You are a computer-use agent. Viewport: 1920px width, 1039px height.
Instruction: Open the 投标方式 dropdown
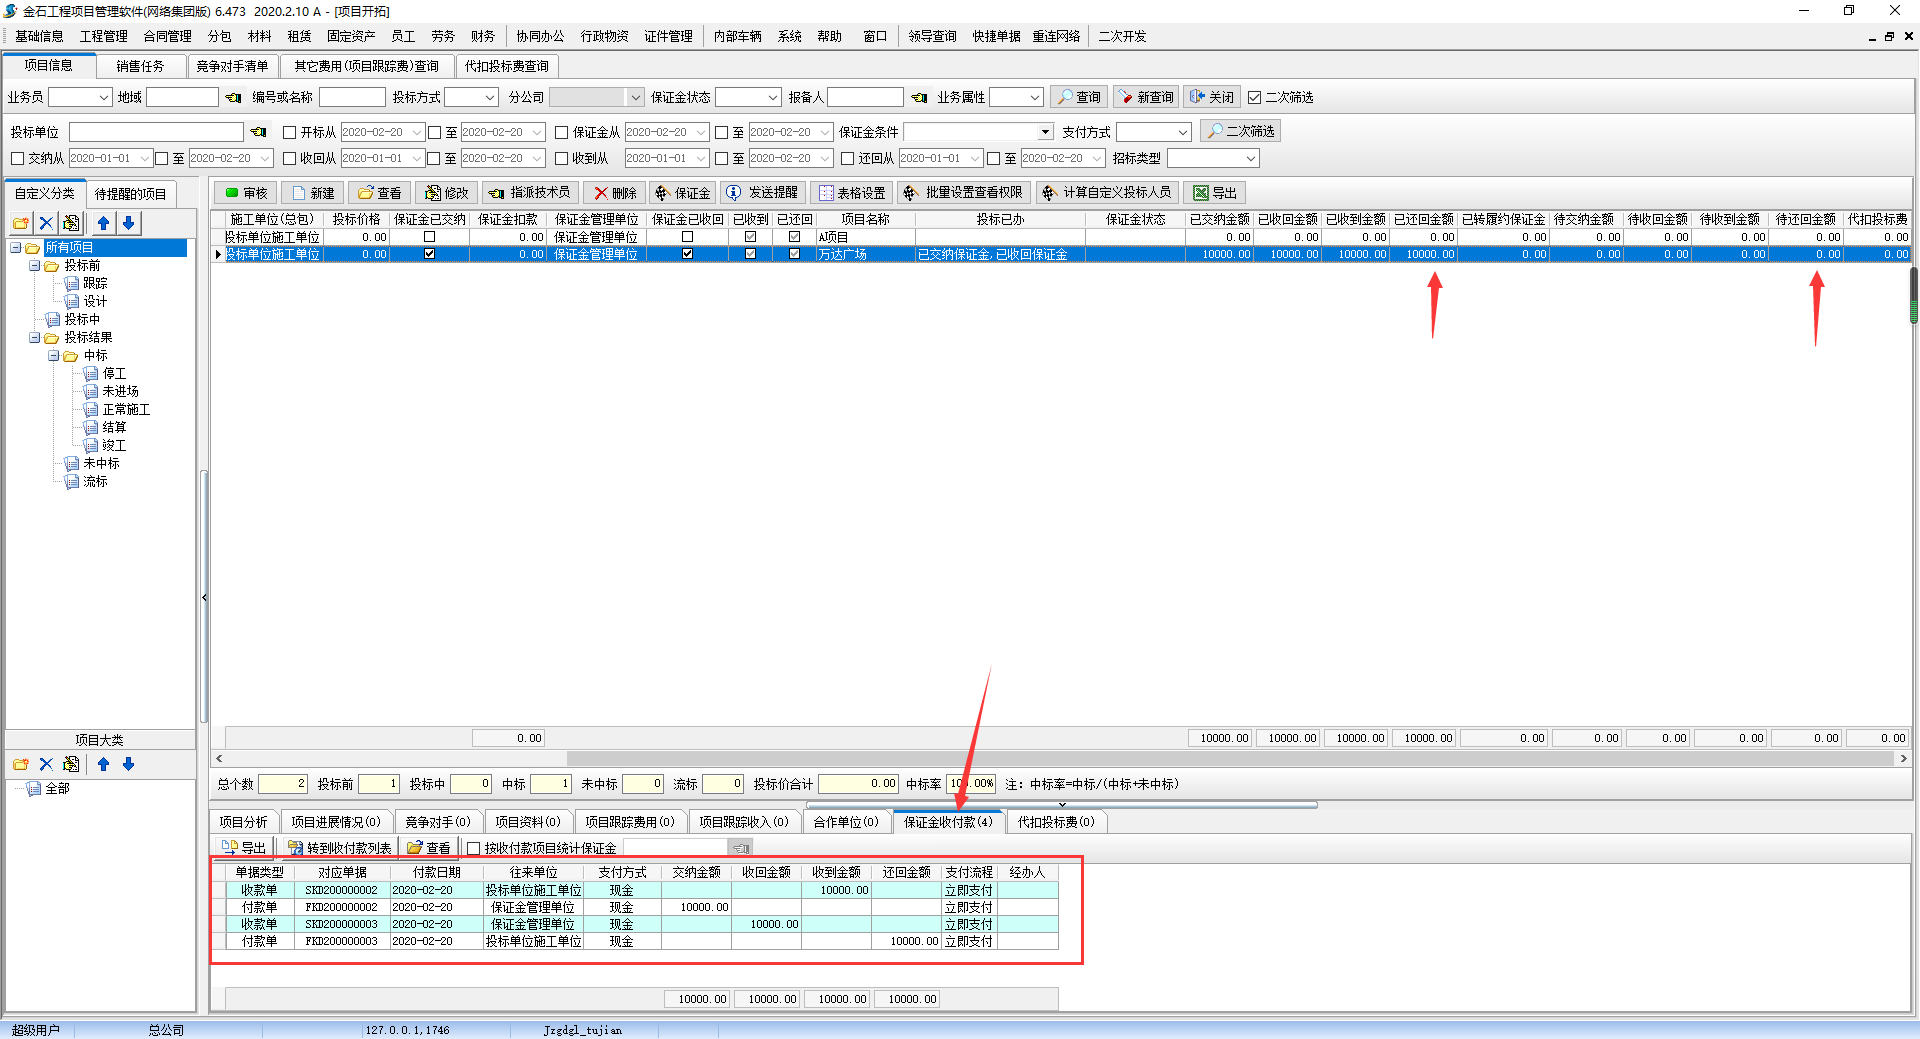[490, 97]
